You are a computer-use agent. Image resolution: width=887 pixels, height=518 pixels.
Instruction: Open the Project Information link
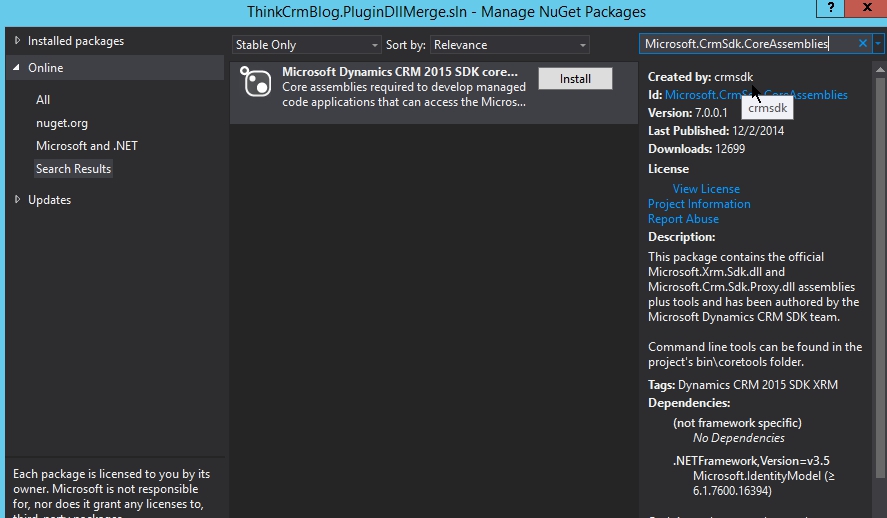[x=699, y=204]
